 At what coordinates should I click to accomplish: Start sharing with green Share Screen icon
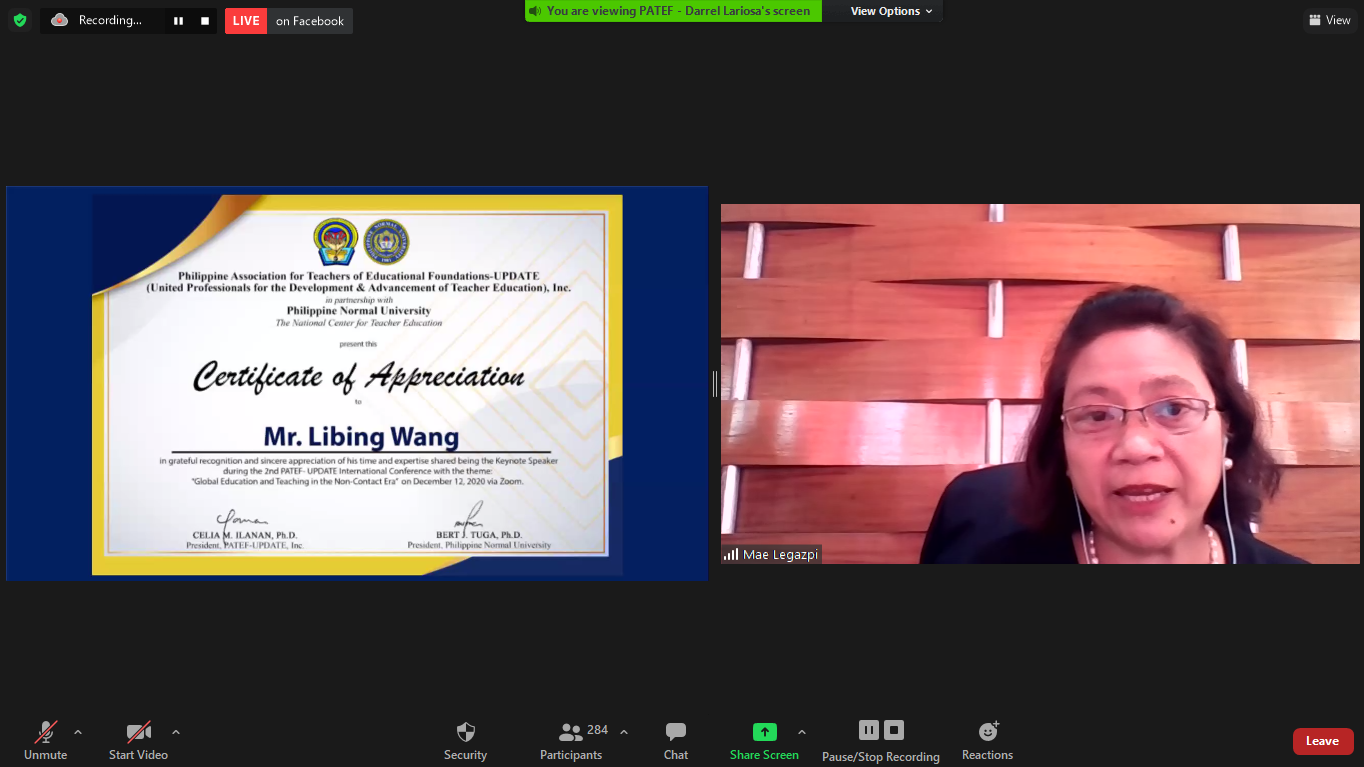pyautogui.click(x=764, y=732)
